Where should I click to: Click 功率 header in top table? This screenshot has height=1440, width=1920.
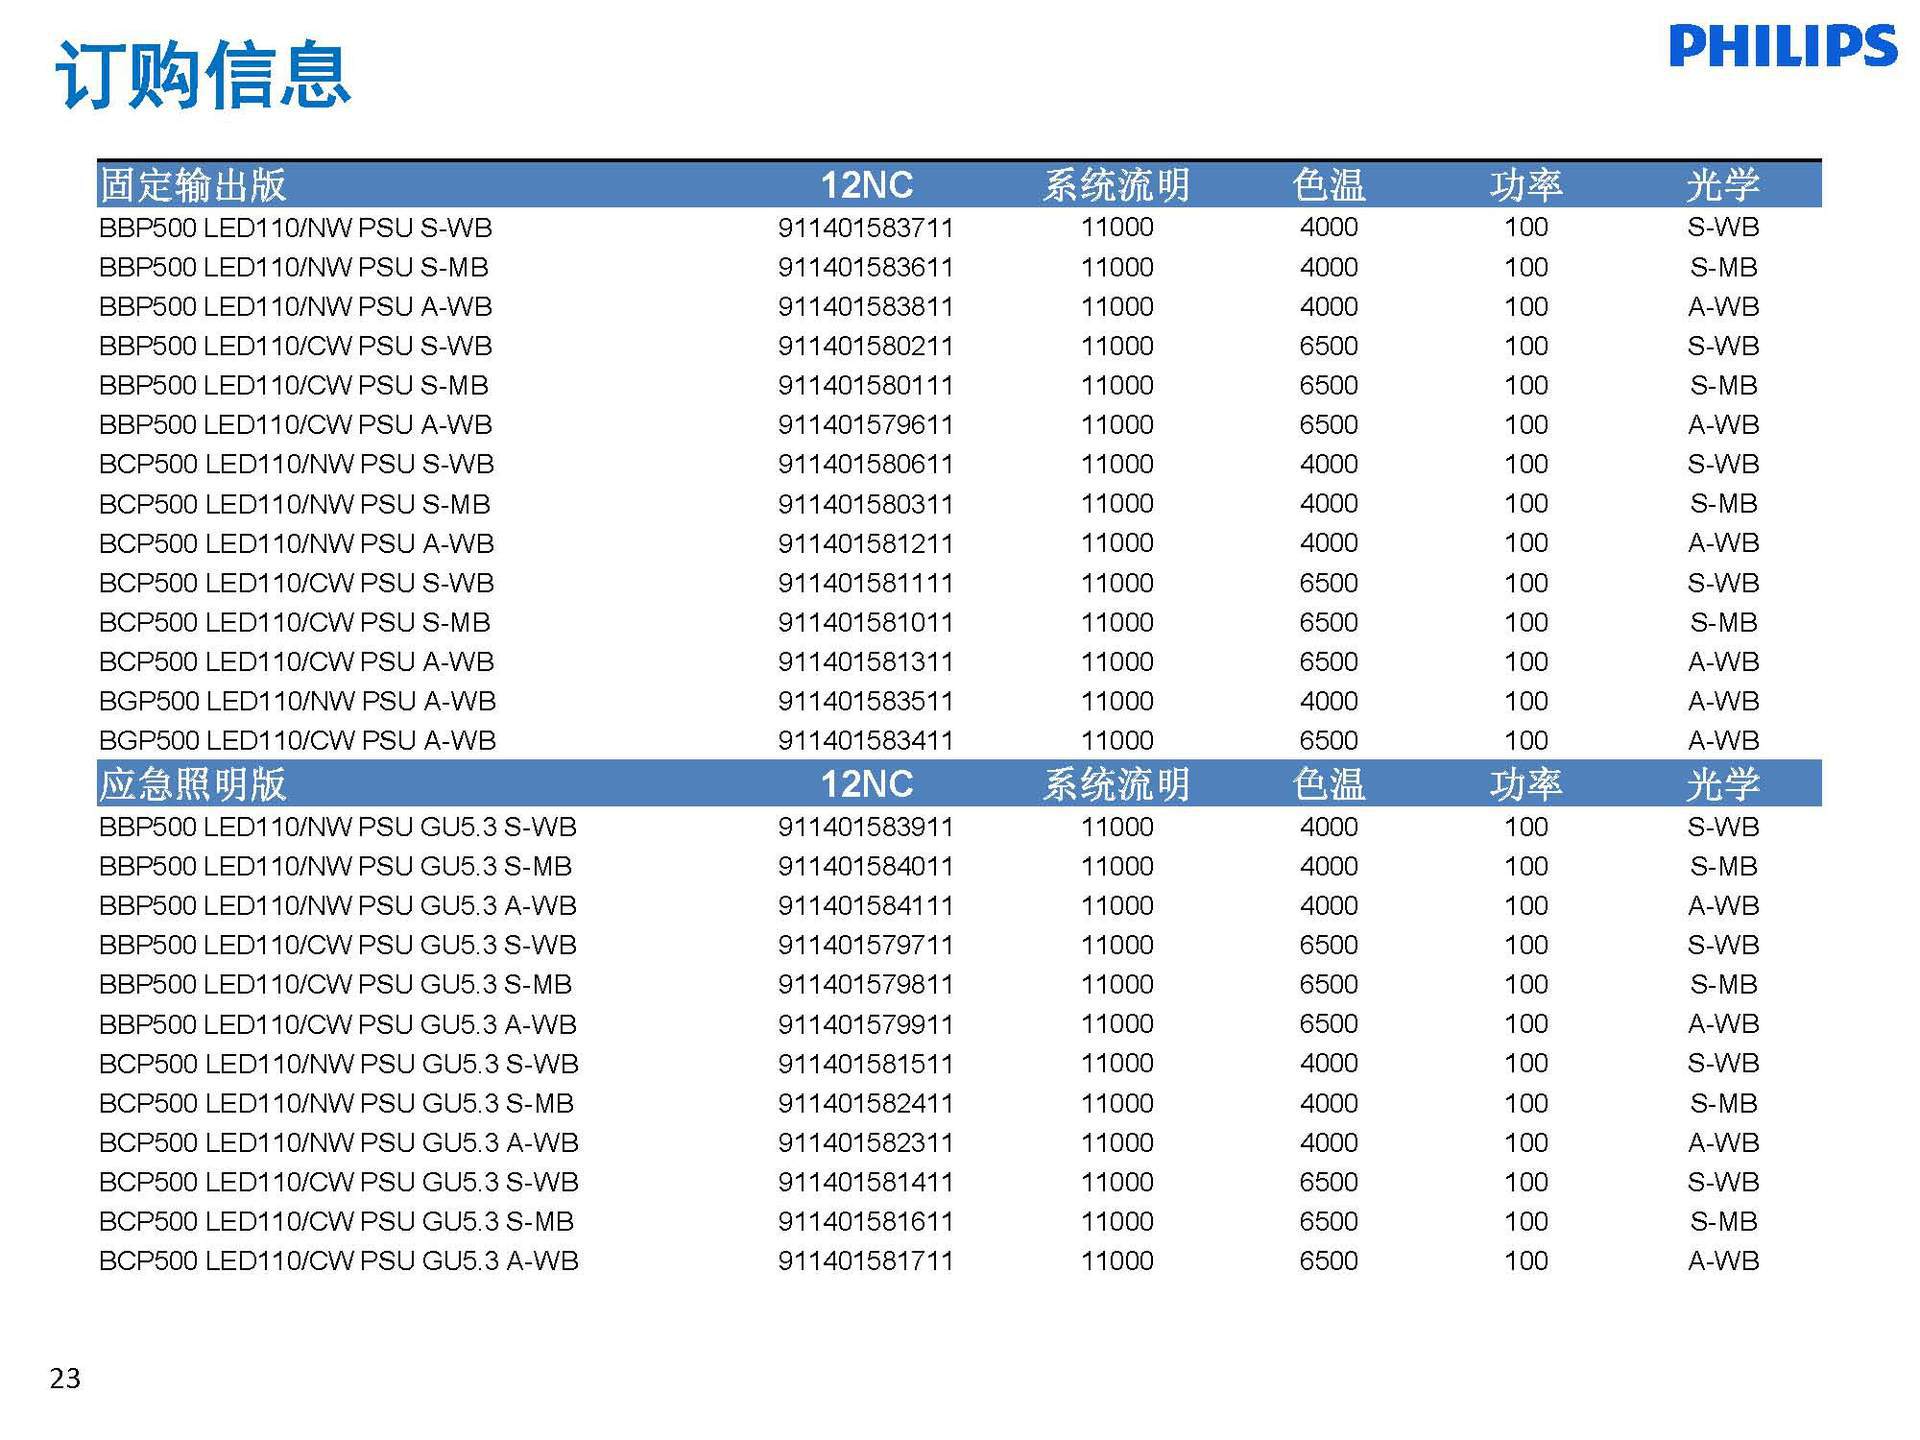point(1526,185)
